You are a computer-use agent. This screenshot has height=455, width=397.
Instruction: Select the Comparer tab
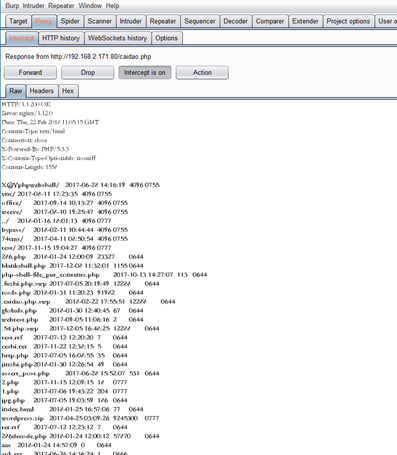270,21
